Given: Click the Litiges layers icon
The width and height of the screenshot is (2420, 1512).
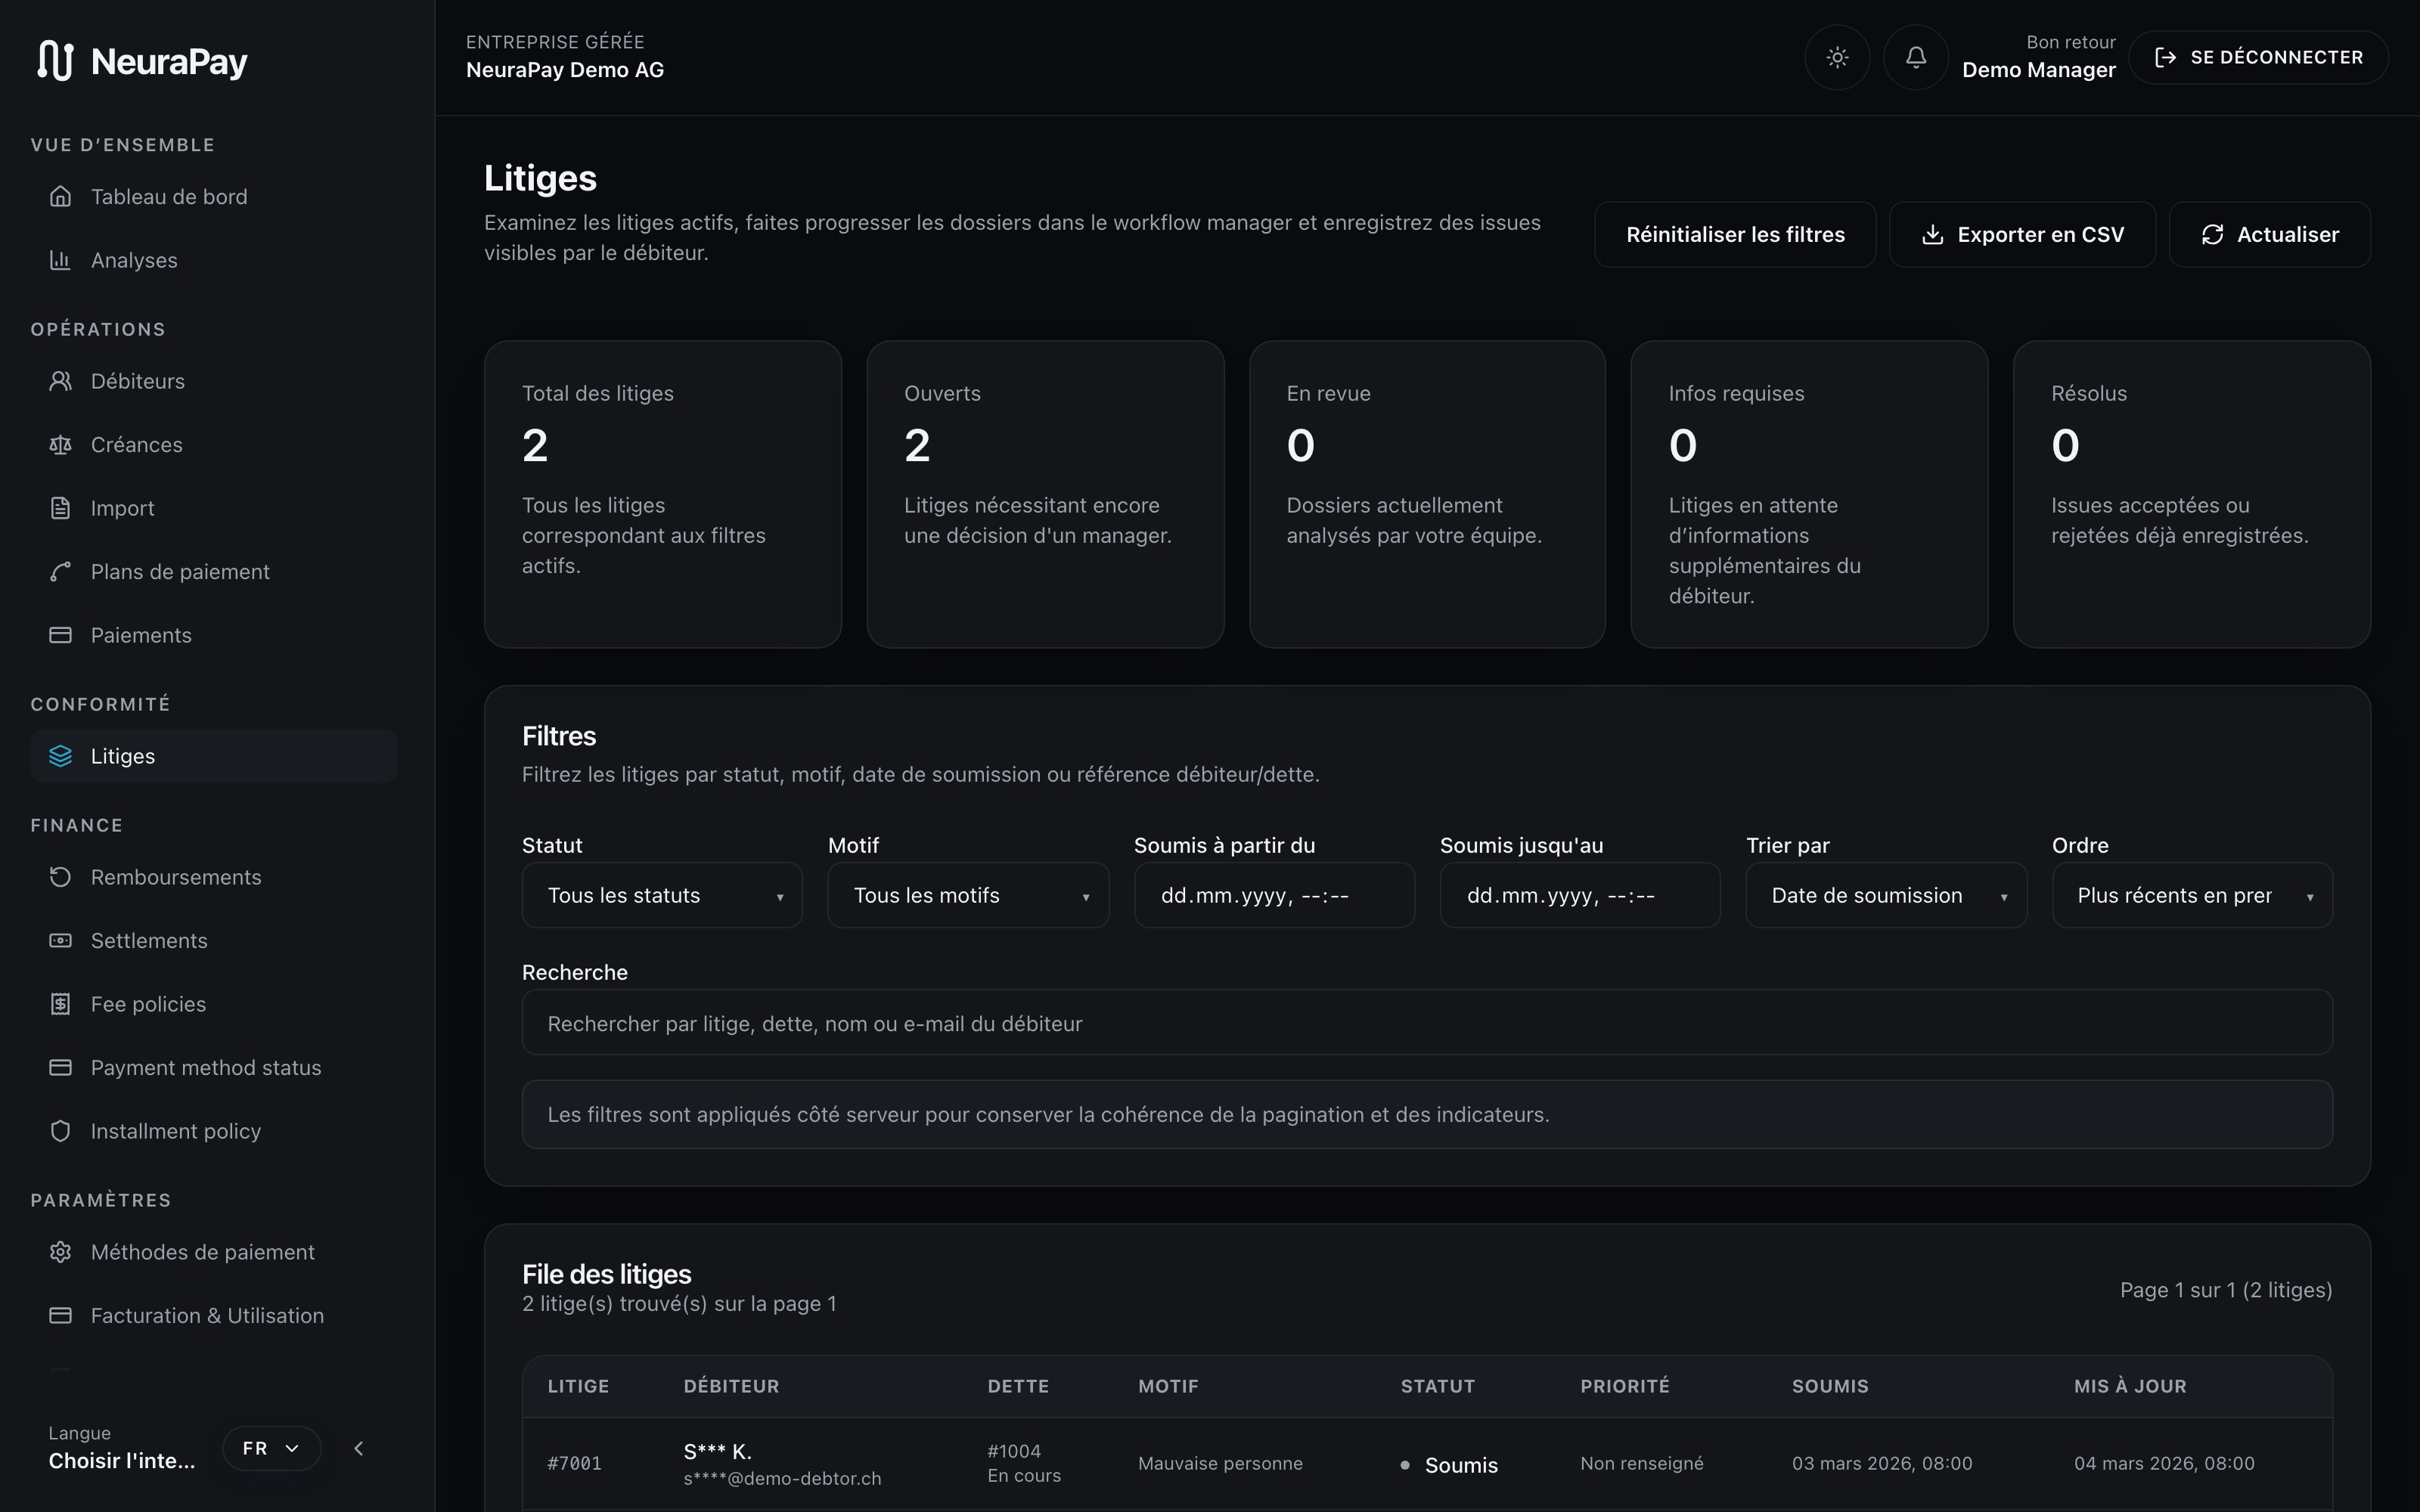Looking at the screenshot, I should tap(60, 756).
